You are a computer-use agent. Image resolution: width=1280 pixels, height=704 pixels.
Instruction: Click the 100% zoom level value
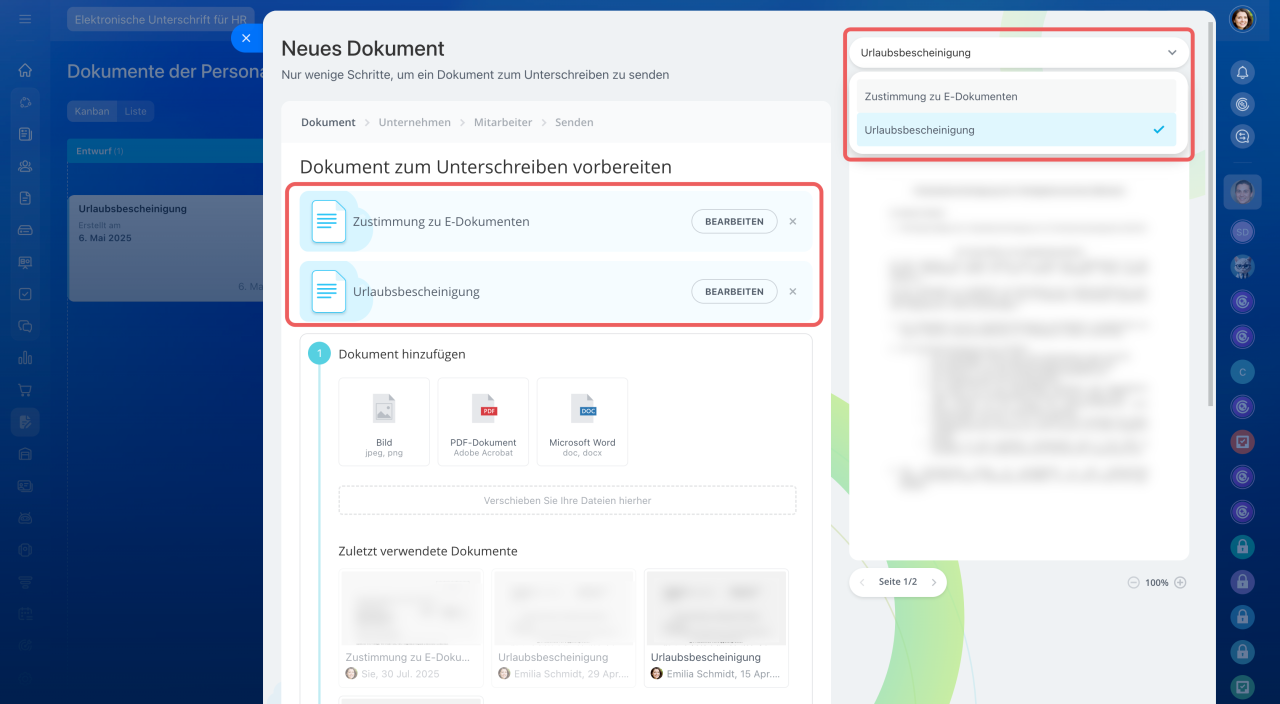click(1157, 582)
